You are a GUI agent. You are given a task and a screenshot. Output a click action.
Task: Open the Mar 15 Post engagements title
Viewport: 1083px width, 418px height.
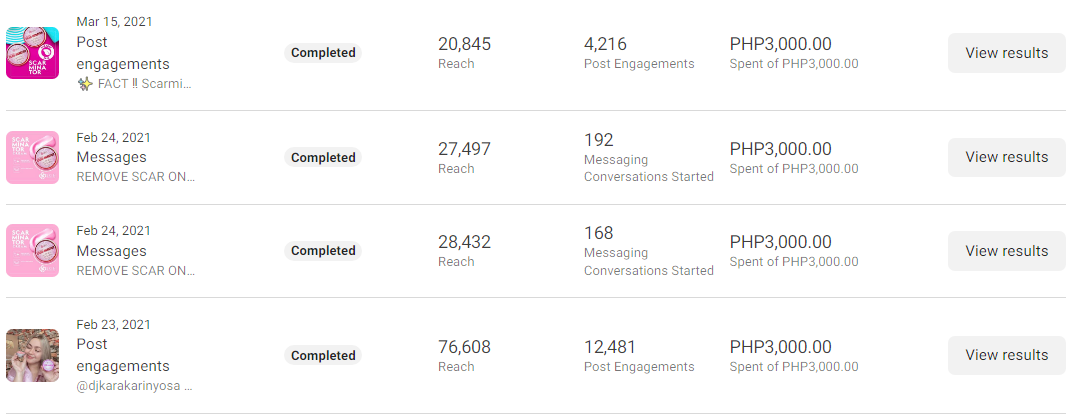point(123,53)
